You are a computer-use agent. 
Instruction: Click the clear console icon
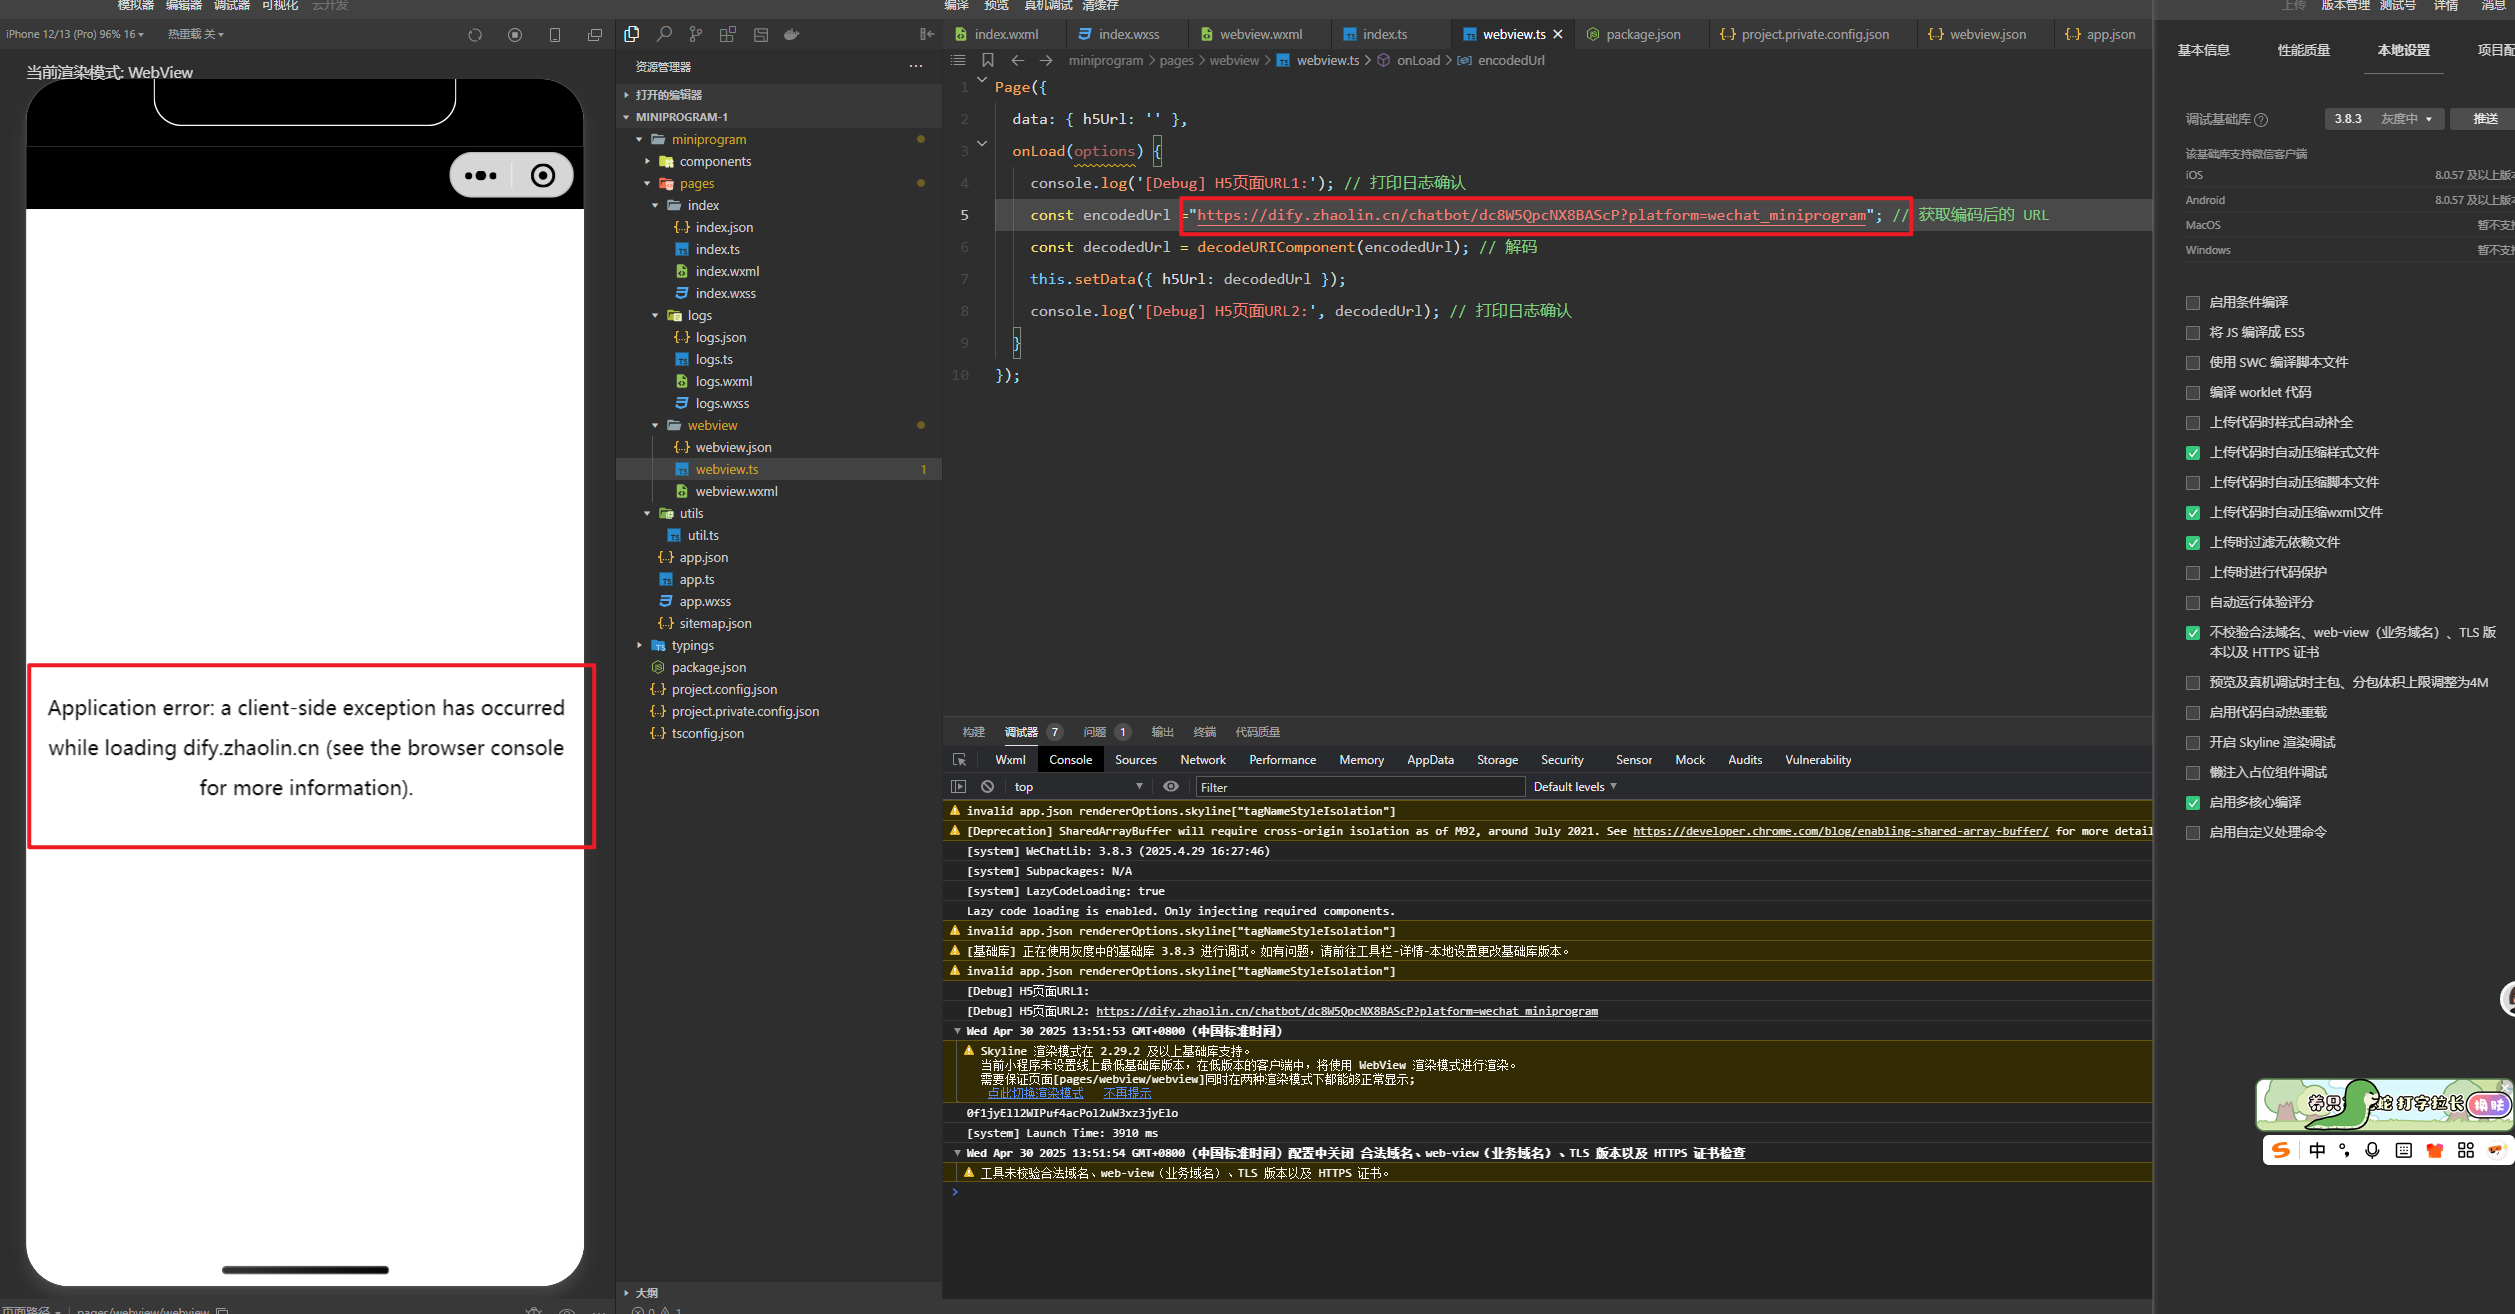987,787
